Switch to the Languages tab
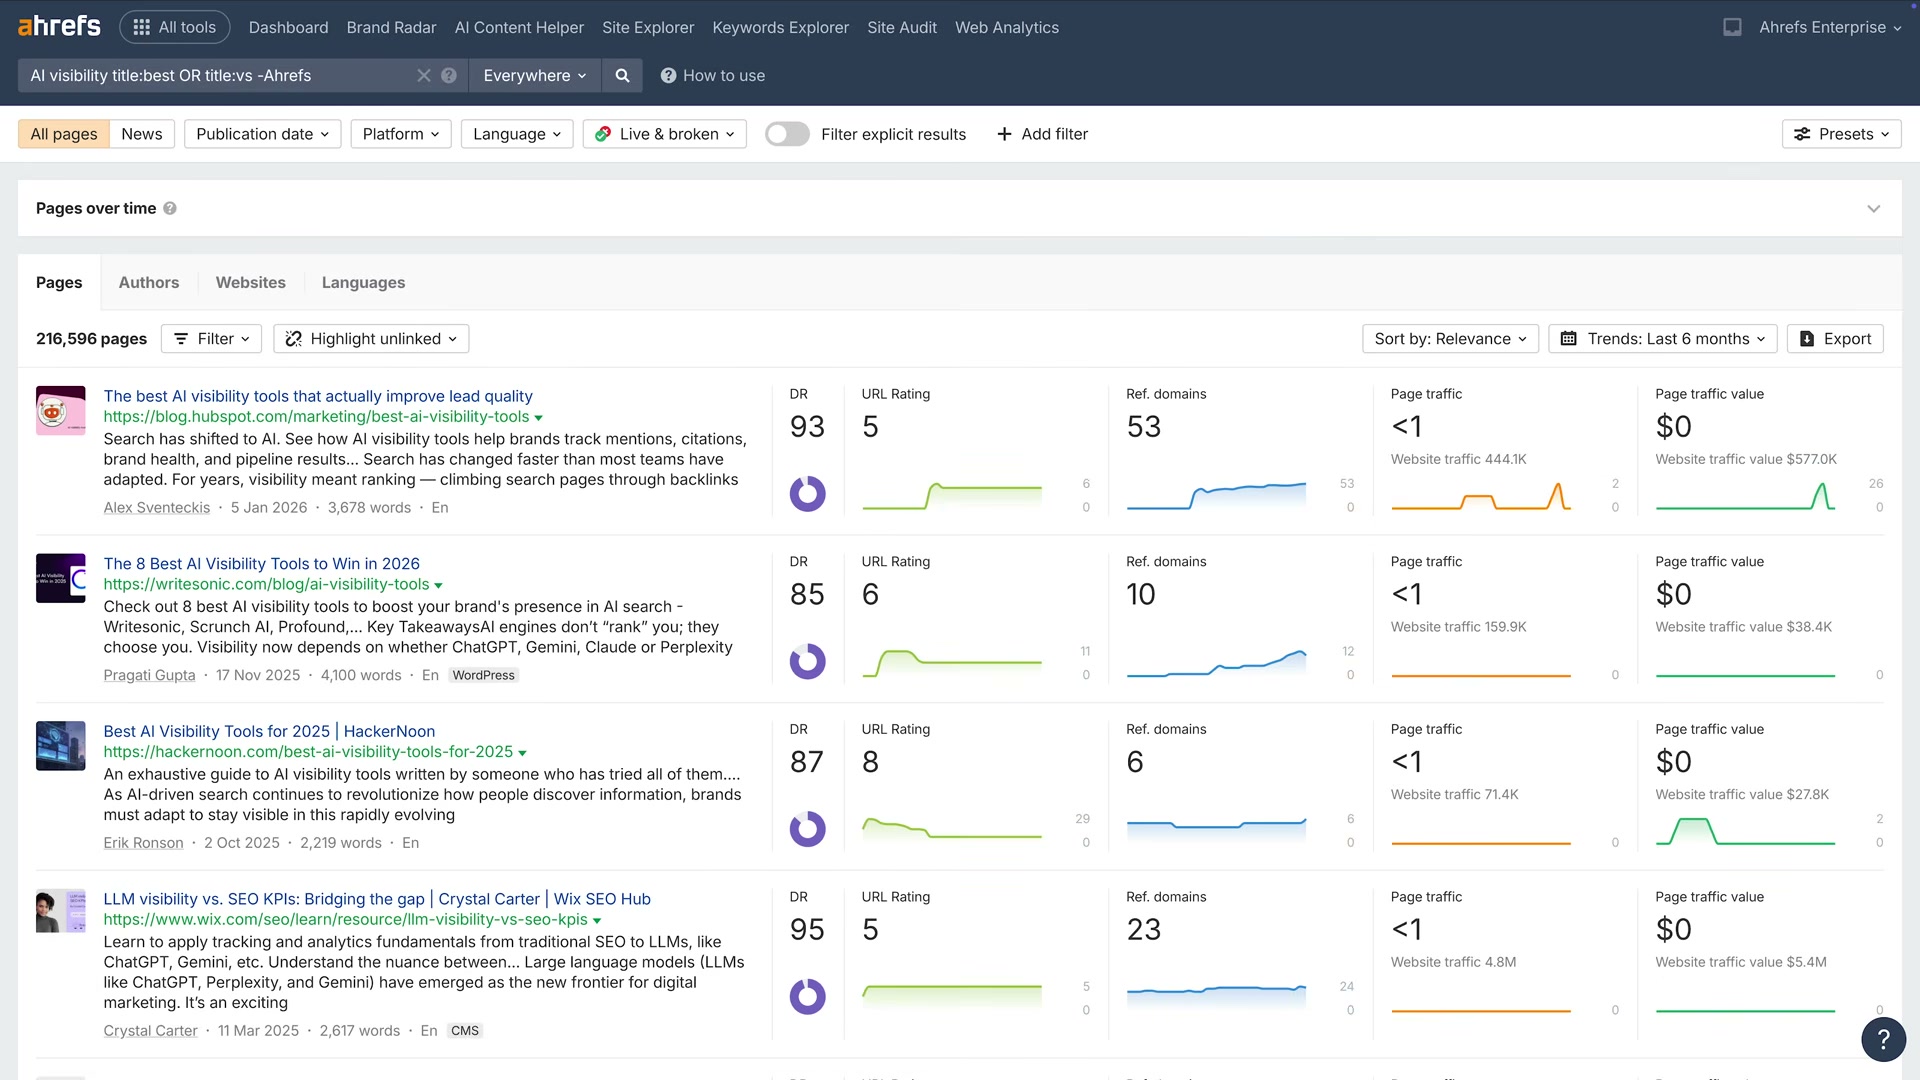 tap(363, 283)
